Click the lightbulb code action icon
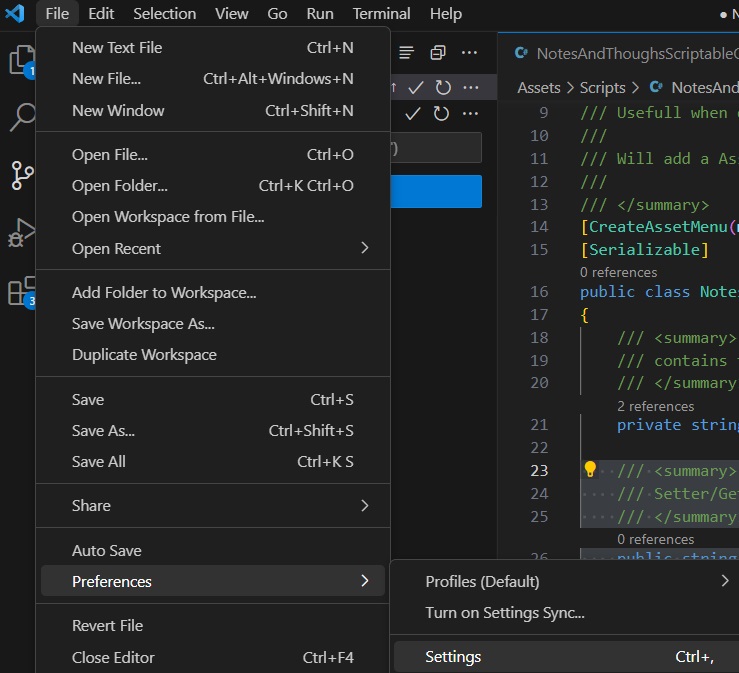The width and height of the screenshot is (739, 673). 590,470
